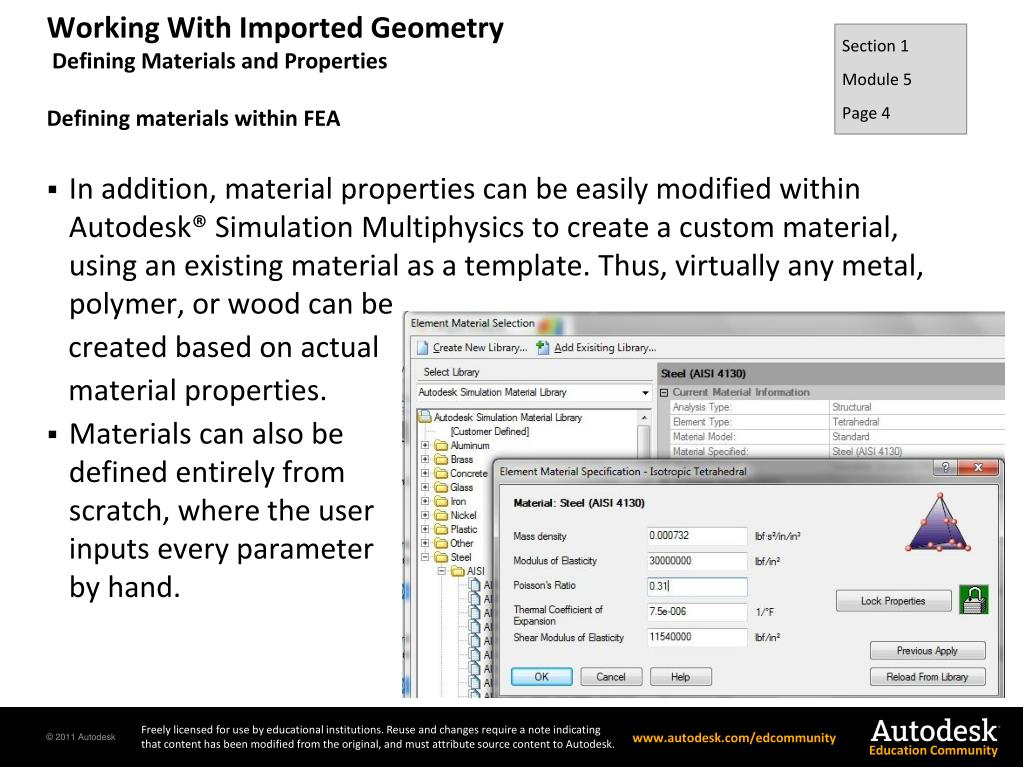This screenshot has width=1023, height=767.
Task: Select the [Customer Defined] tree entry
Action: point(489,431)
